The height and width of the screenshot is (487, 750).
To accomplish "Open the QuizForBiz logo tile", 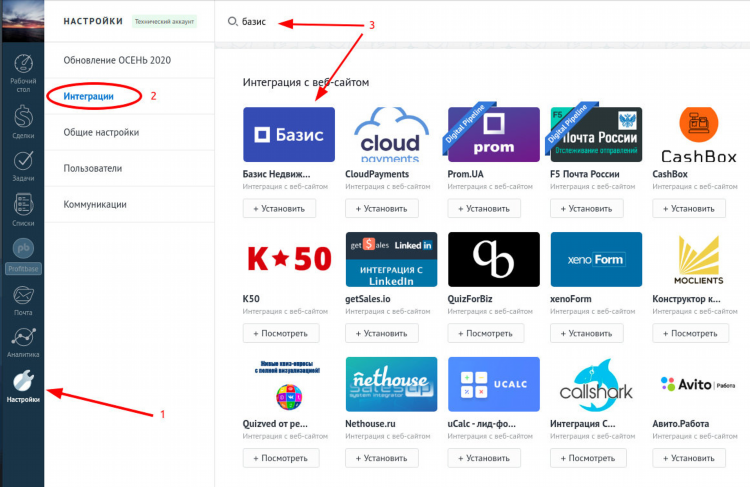I will 494,259.
